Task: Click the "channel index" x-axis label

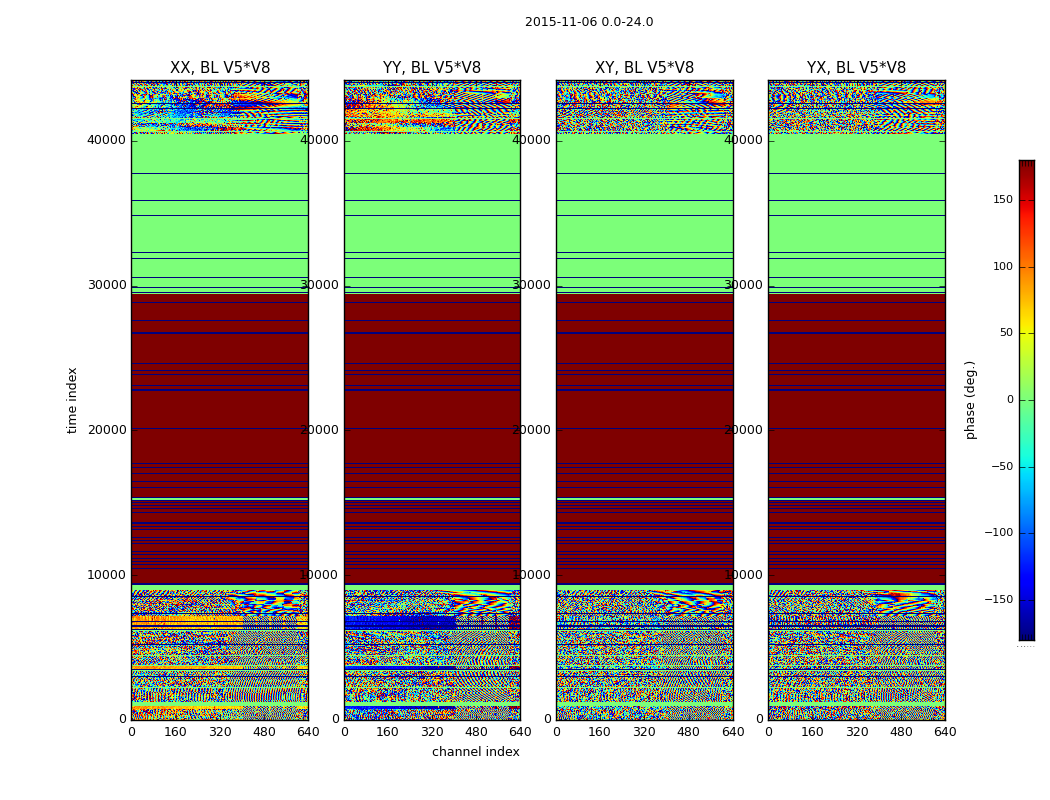Action: pos(475,752)
